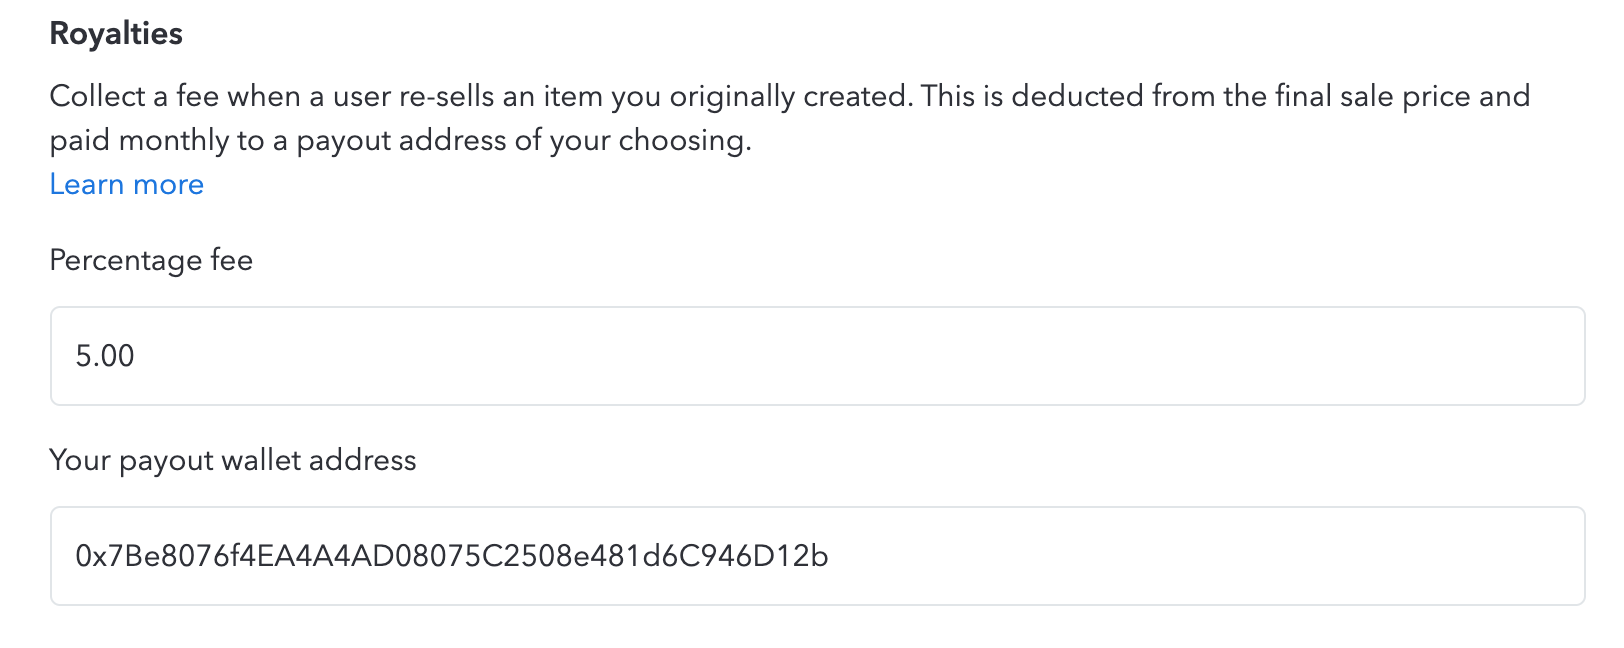Click the 0x7Be8076f wallet address text
1624x648 pixels.
452,556
